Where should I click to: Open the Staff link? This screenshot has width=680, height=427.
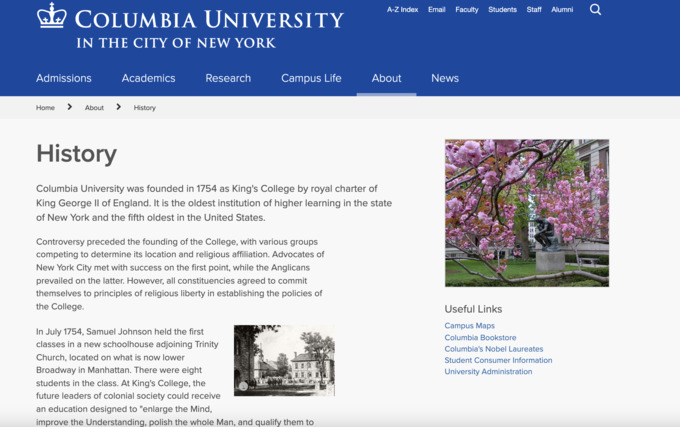(534, 10)
